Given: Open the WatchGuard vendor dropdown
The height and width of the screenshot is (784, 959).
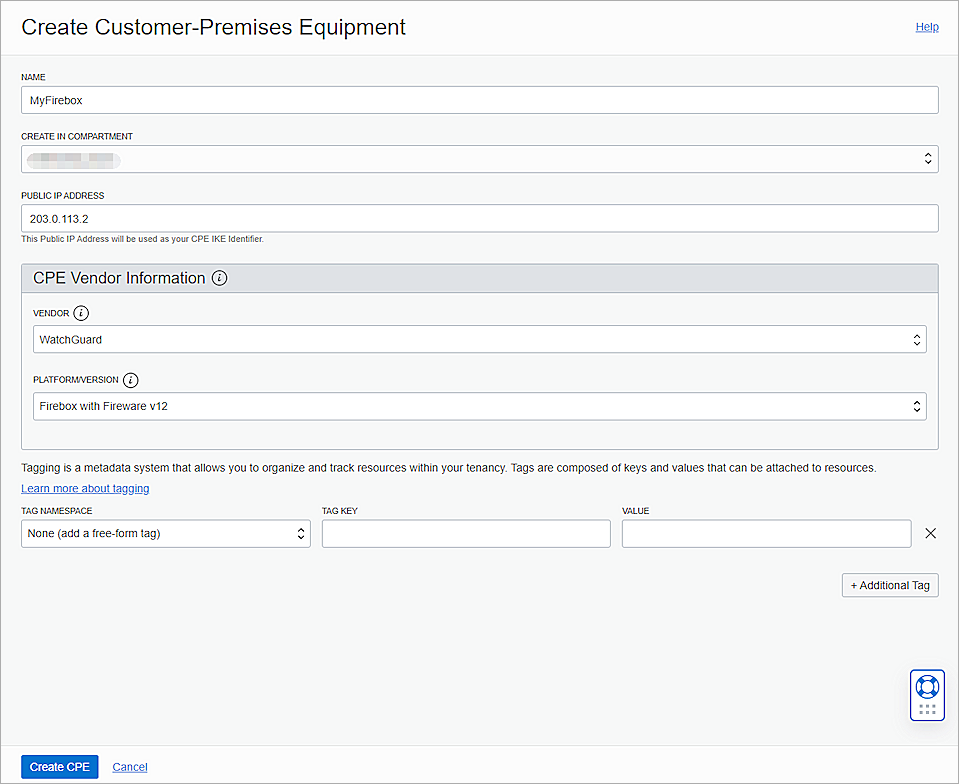Looking at the screenshot, I should coord(480,339).
